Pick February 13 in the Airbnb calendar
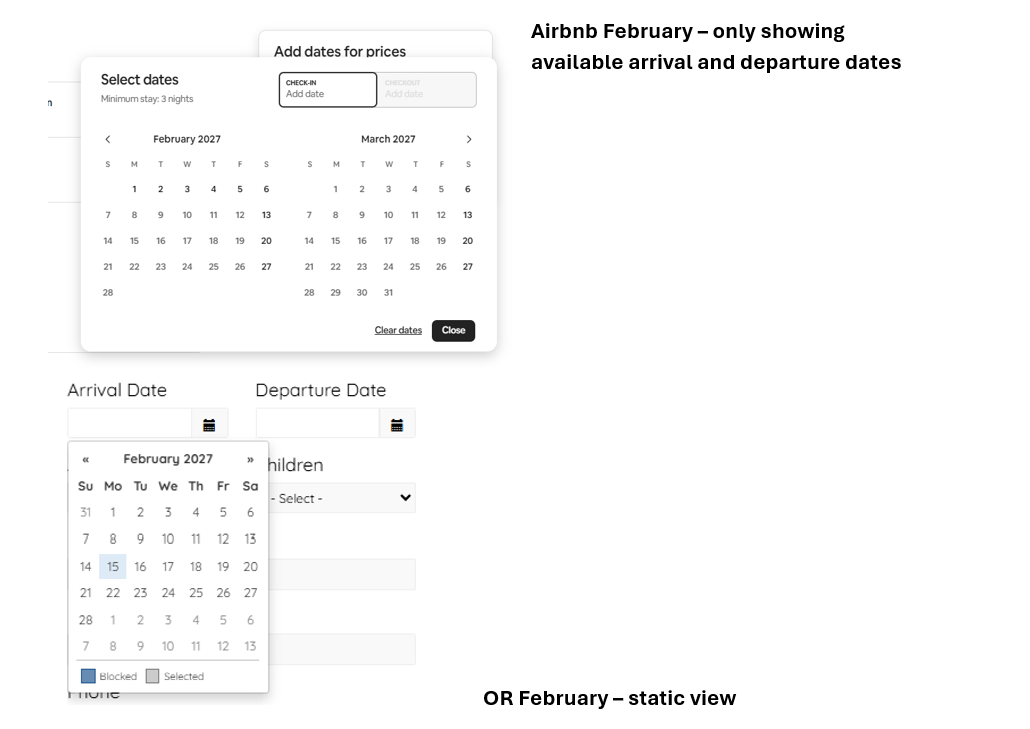Viewport: 1030px width, 729px height. pyautogui.click(x=266, y=215)
